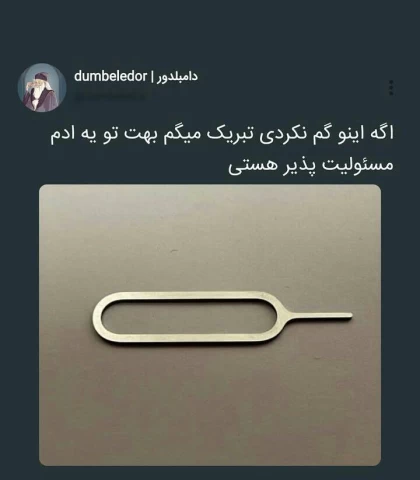Click the word تبریک in the post
The image size is (420, 480).
point(223,134)
